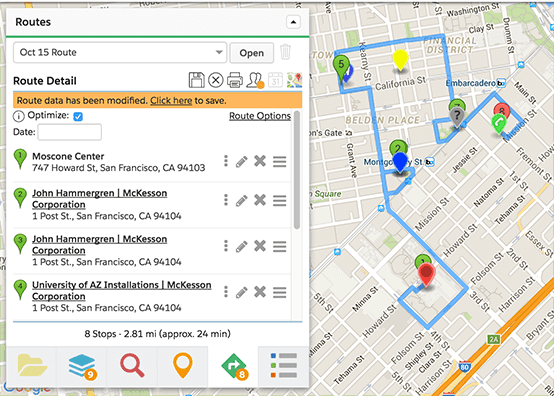Open more options for Moscone Center stop
Viewport: 554px width, 396px height.
[226, 161]
